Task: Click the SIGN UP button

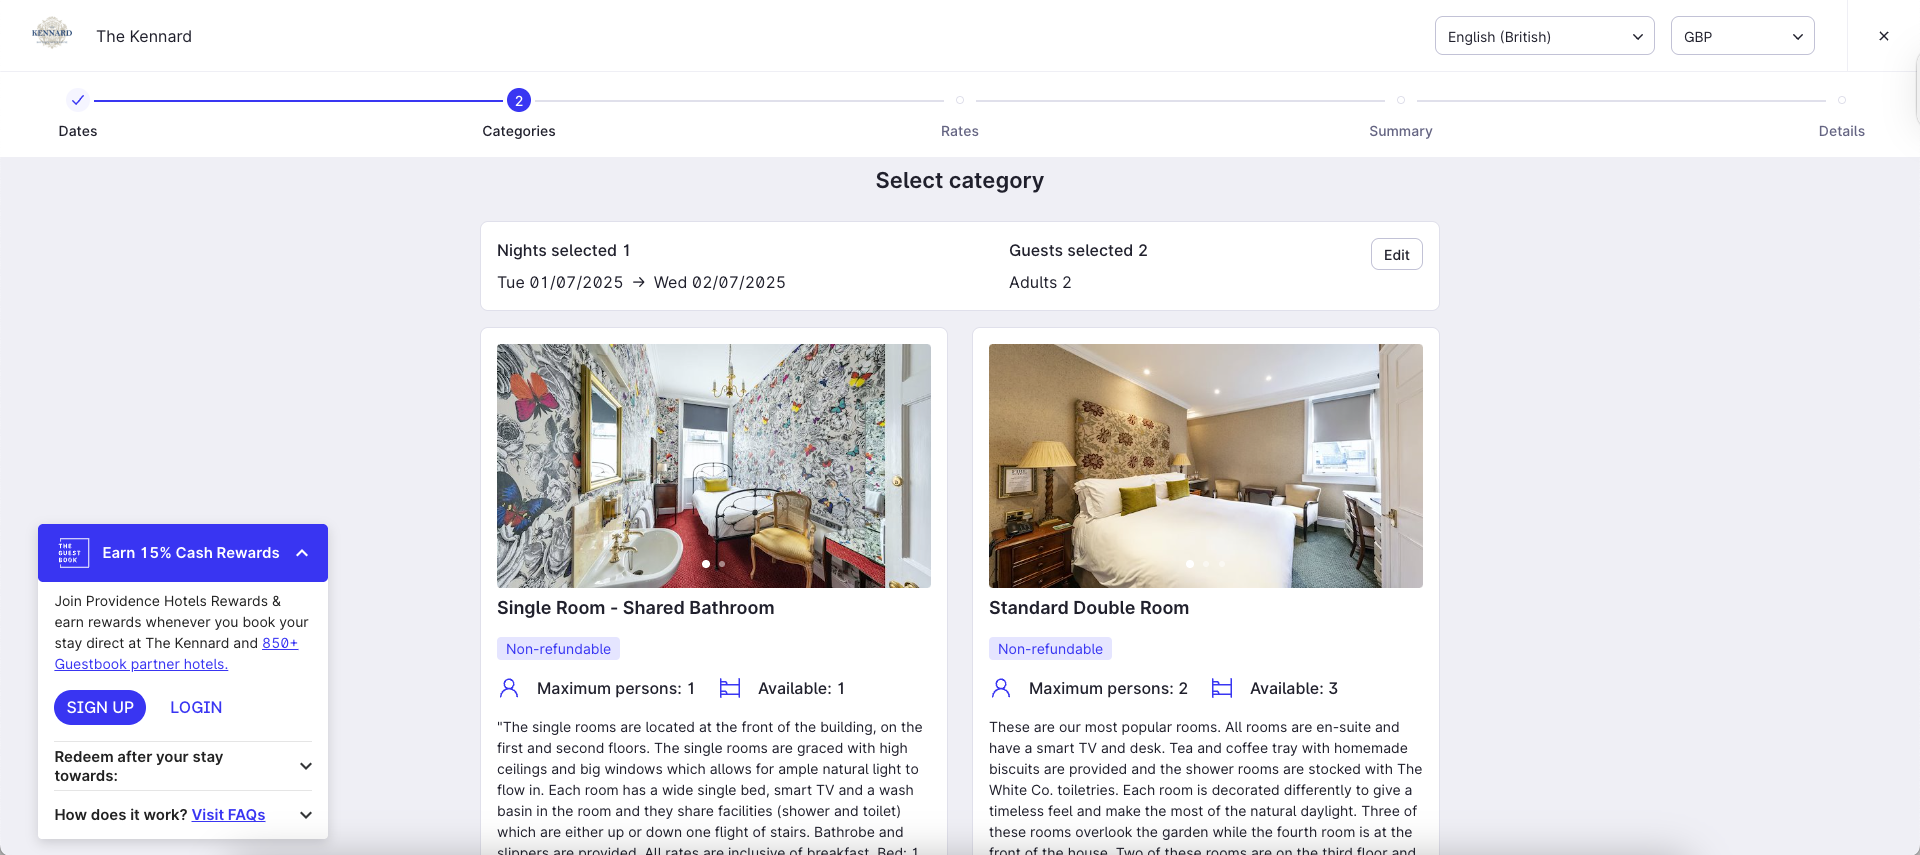Action: [100, 707]
